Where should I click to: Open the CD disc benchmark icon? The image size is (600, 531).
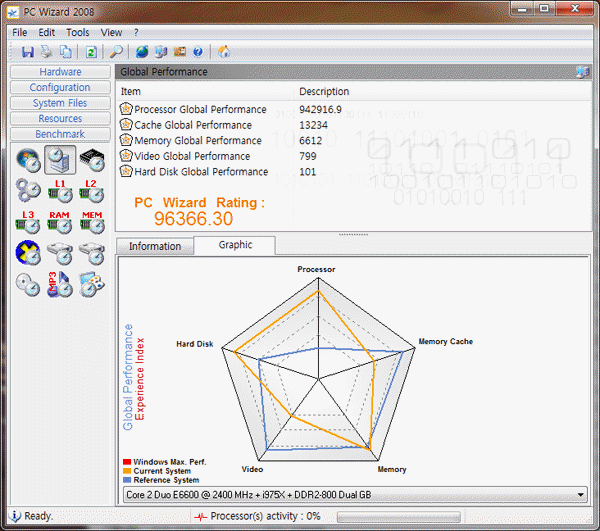click(x=28, y=285)
